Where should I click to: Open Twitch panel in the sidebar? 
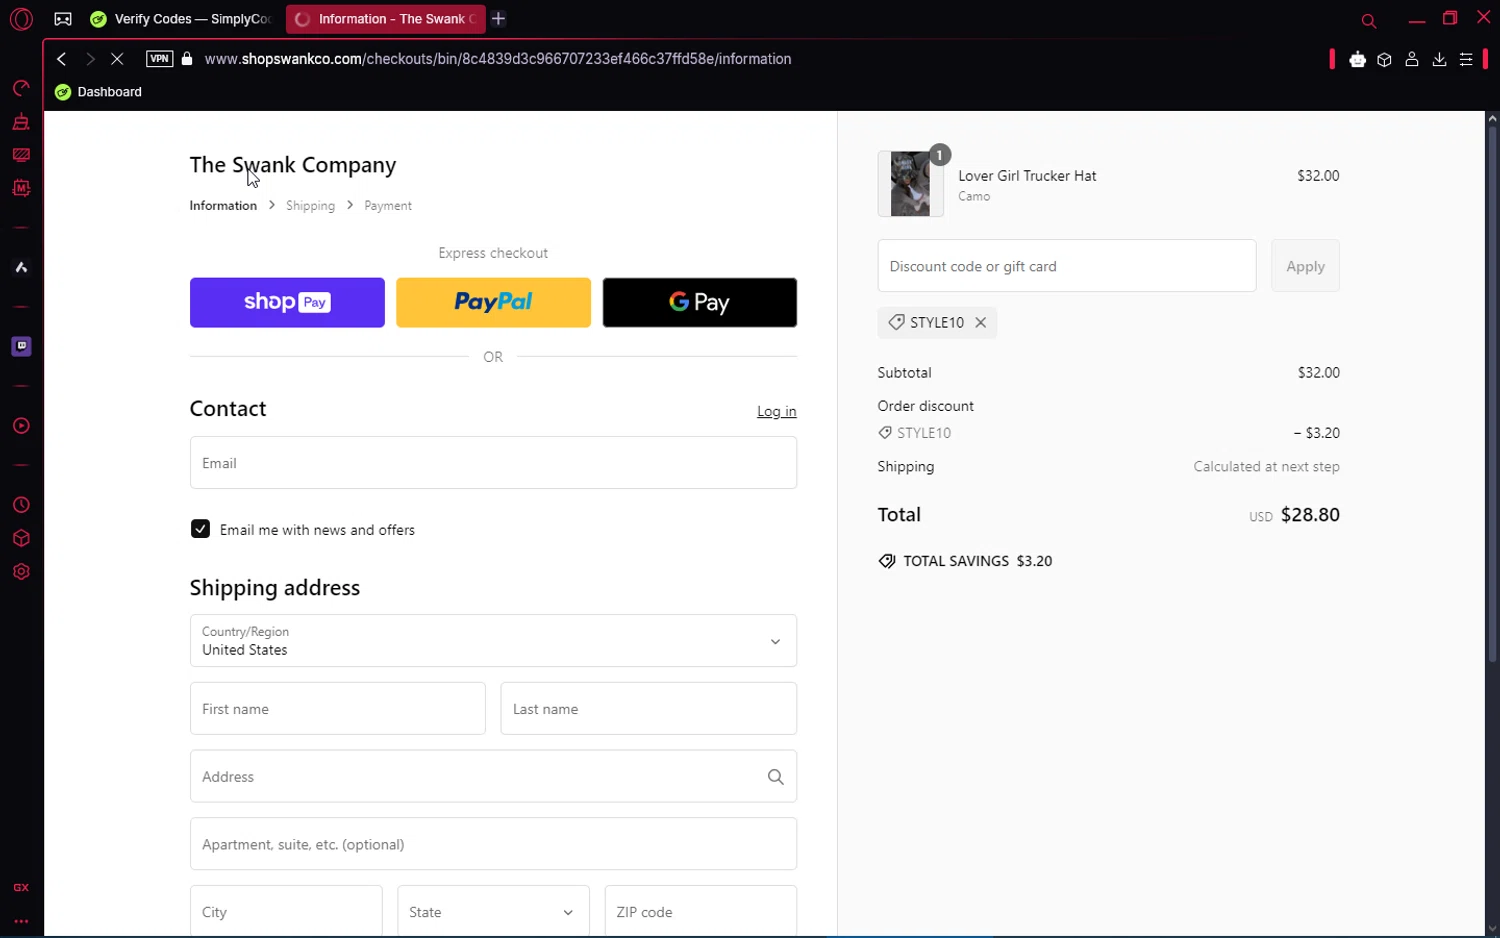coord(21,346)
